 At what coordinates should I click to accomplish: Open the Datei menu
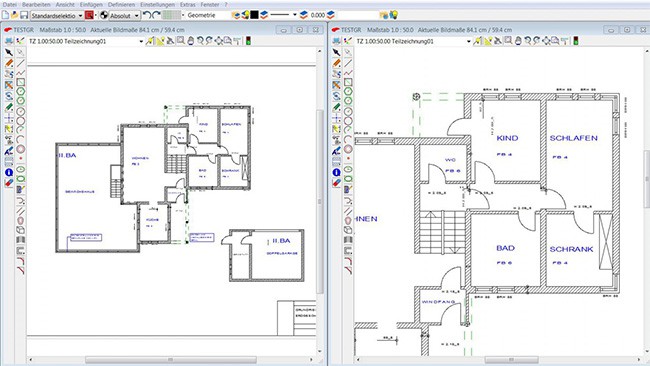click(x=9, y=5)
